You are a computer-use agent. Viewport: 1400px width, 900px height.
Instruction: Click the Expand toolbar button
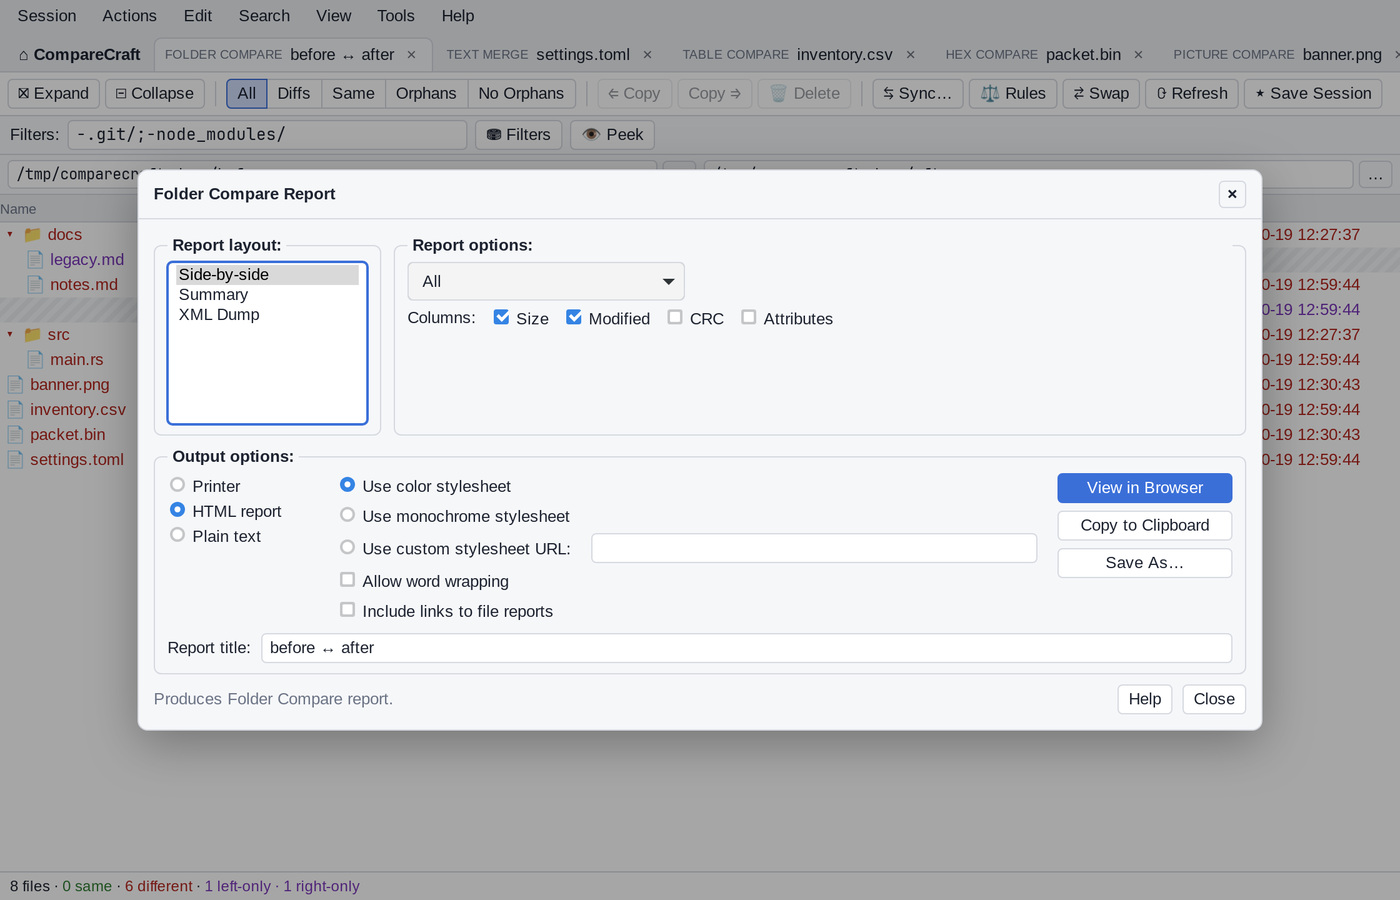click(54, 93)
